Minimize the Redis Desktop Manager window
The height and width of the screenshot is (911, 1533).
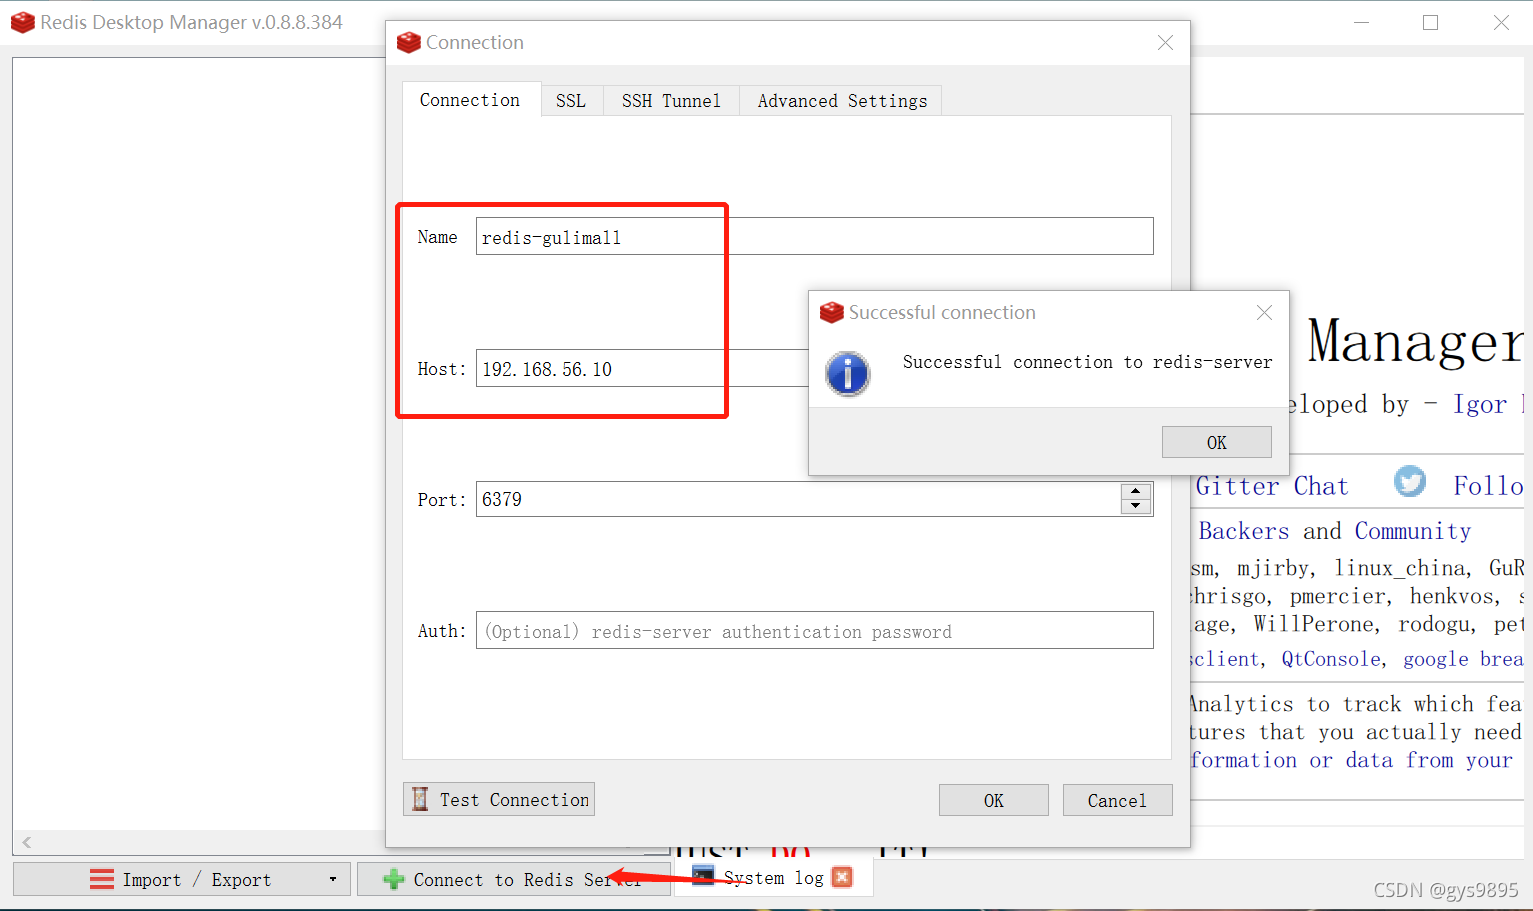pos(1361,22)
